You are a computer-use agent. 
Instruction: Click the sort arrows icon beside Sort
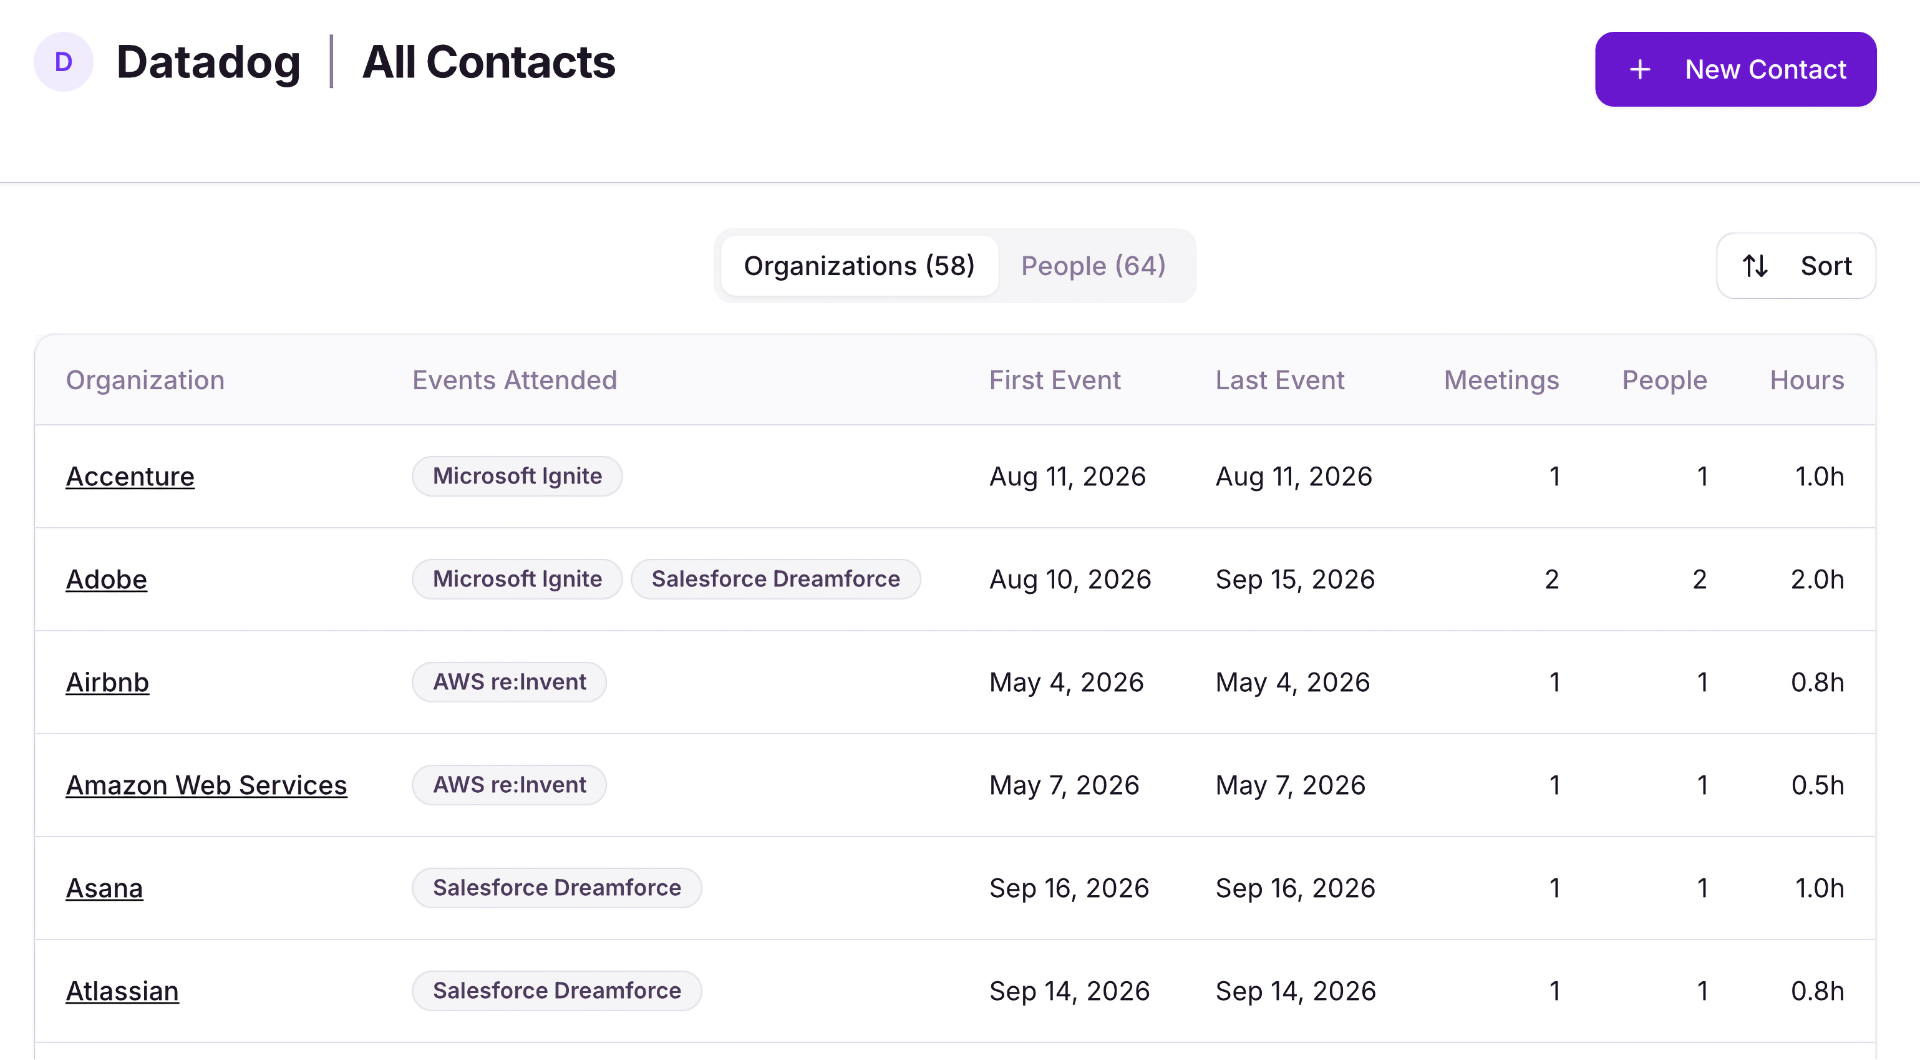(1757, 266)
